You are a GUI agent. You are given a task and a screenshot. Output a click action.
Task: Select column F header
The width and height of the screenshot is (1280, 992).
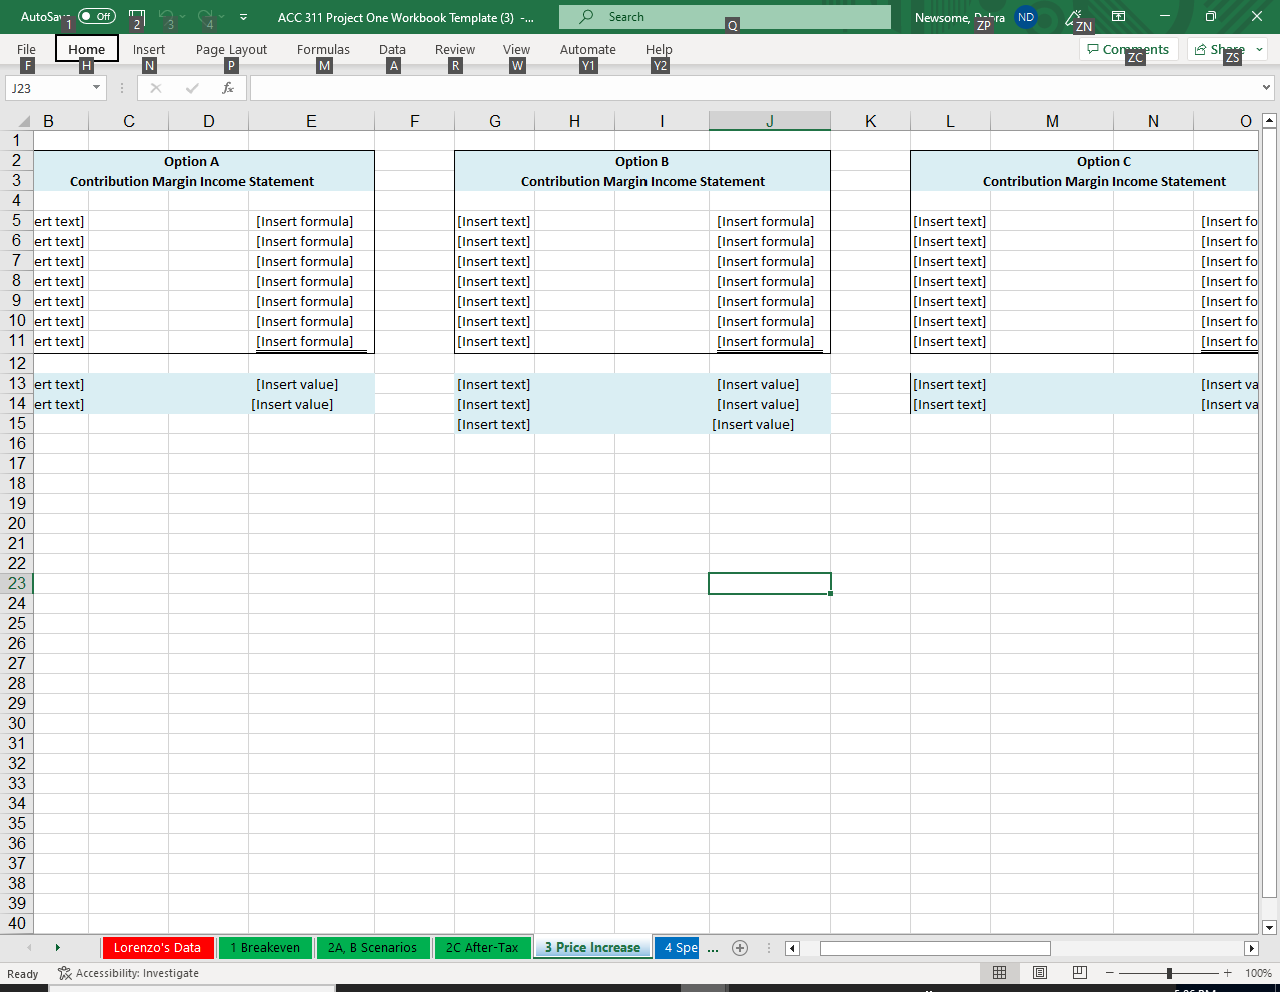[x=414, y=121]
